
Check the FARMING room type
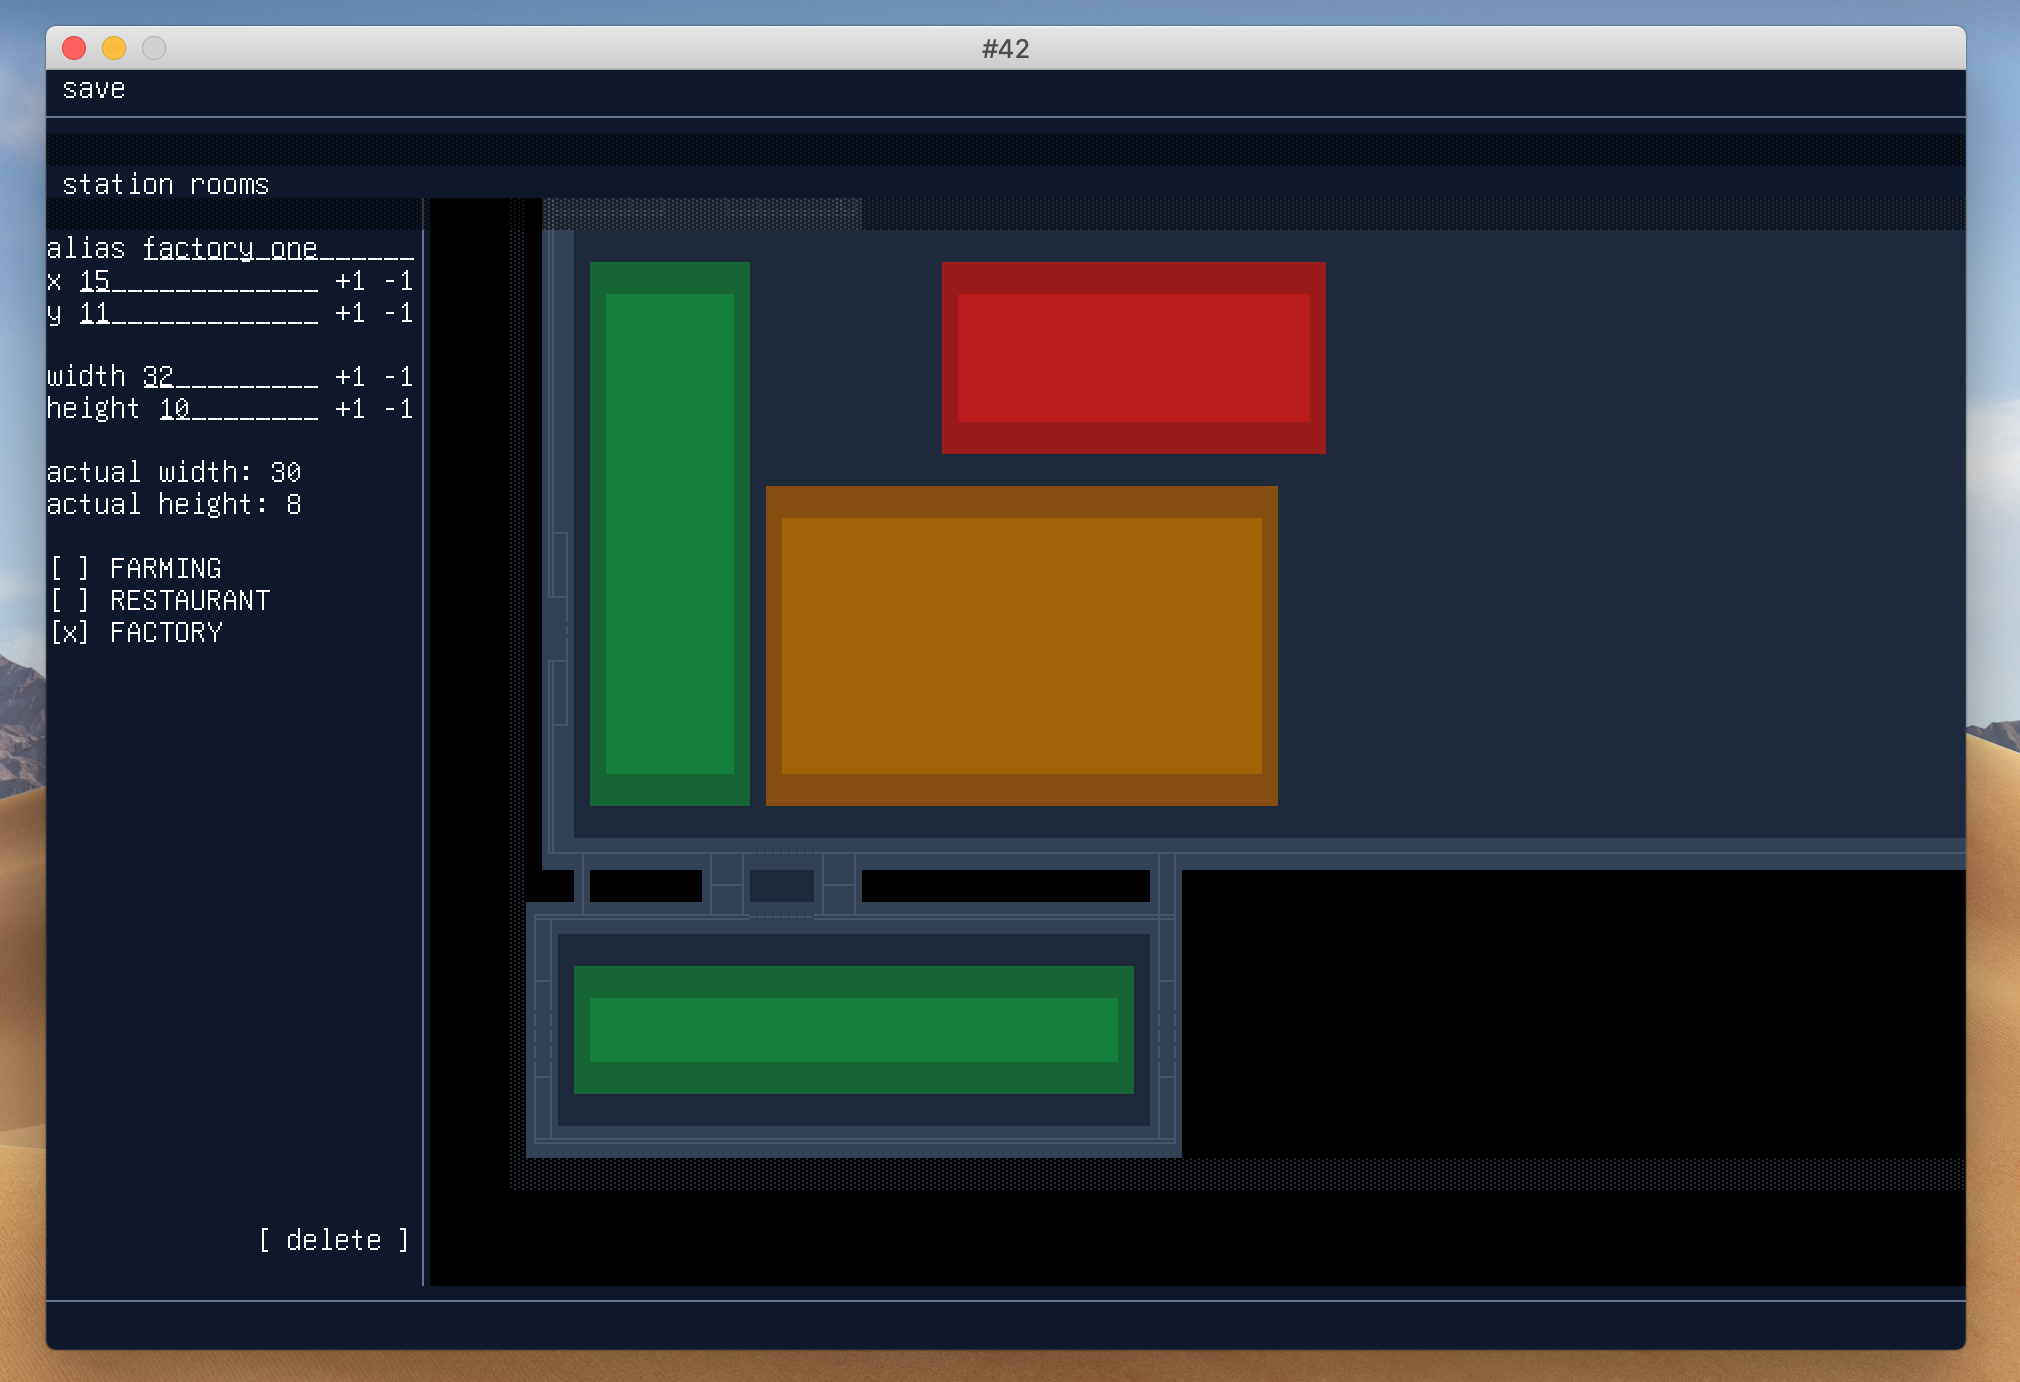[70, 569]
